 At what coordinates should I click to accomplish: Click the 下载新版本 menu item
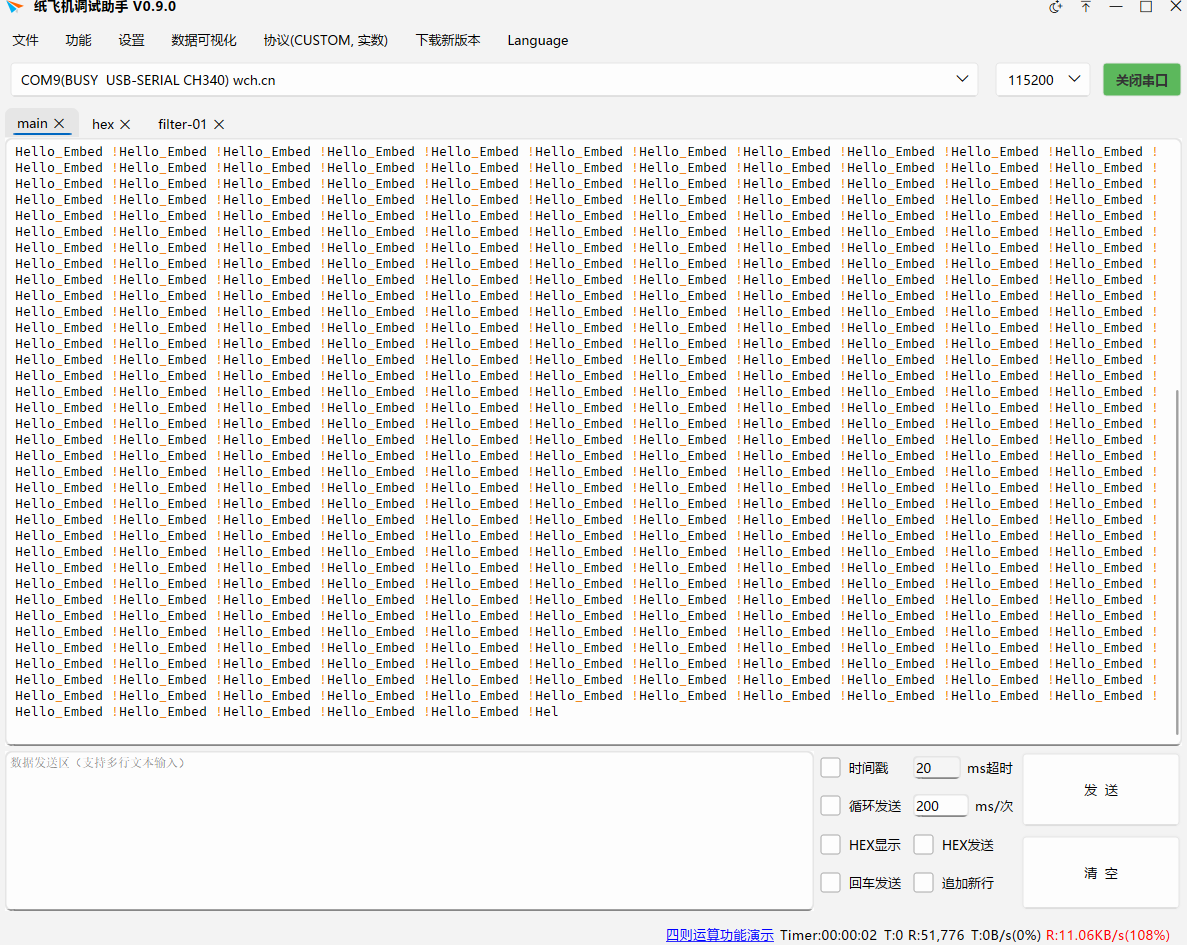click(x=447, y=40)
